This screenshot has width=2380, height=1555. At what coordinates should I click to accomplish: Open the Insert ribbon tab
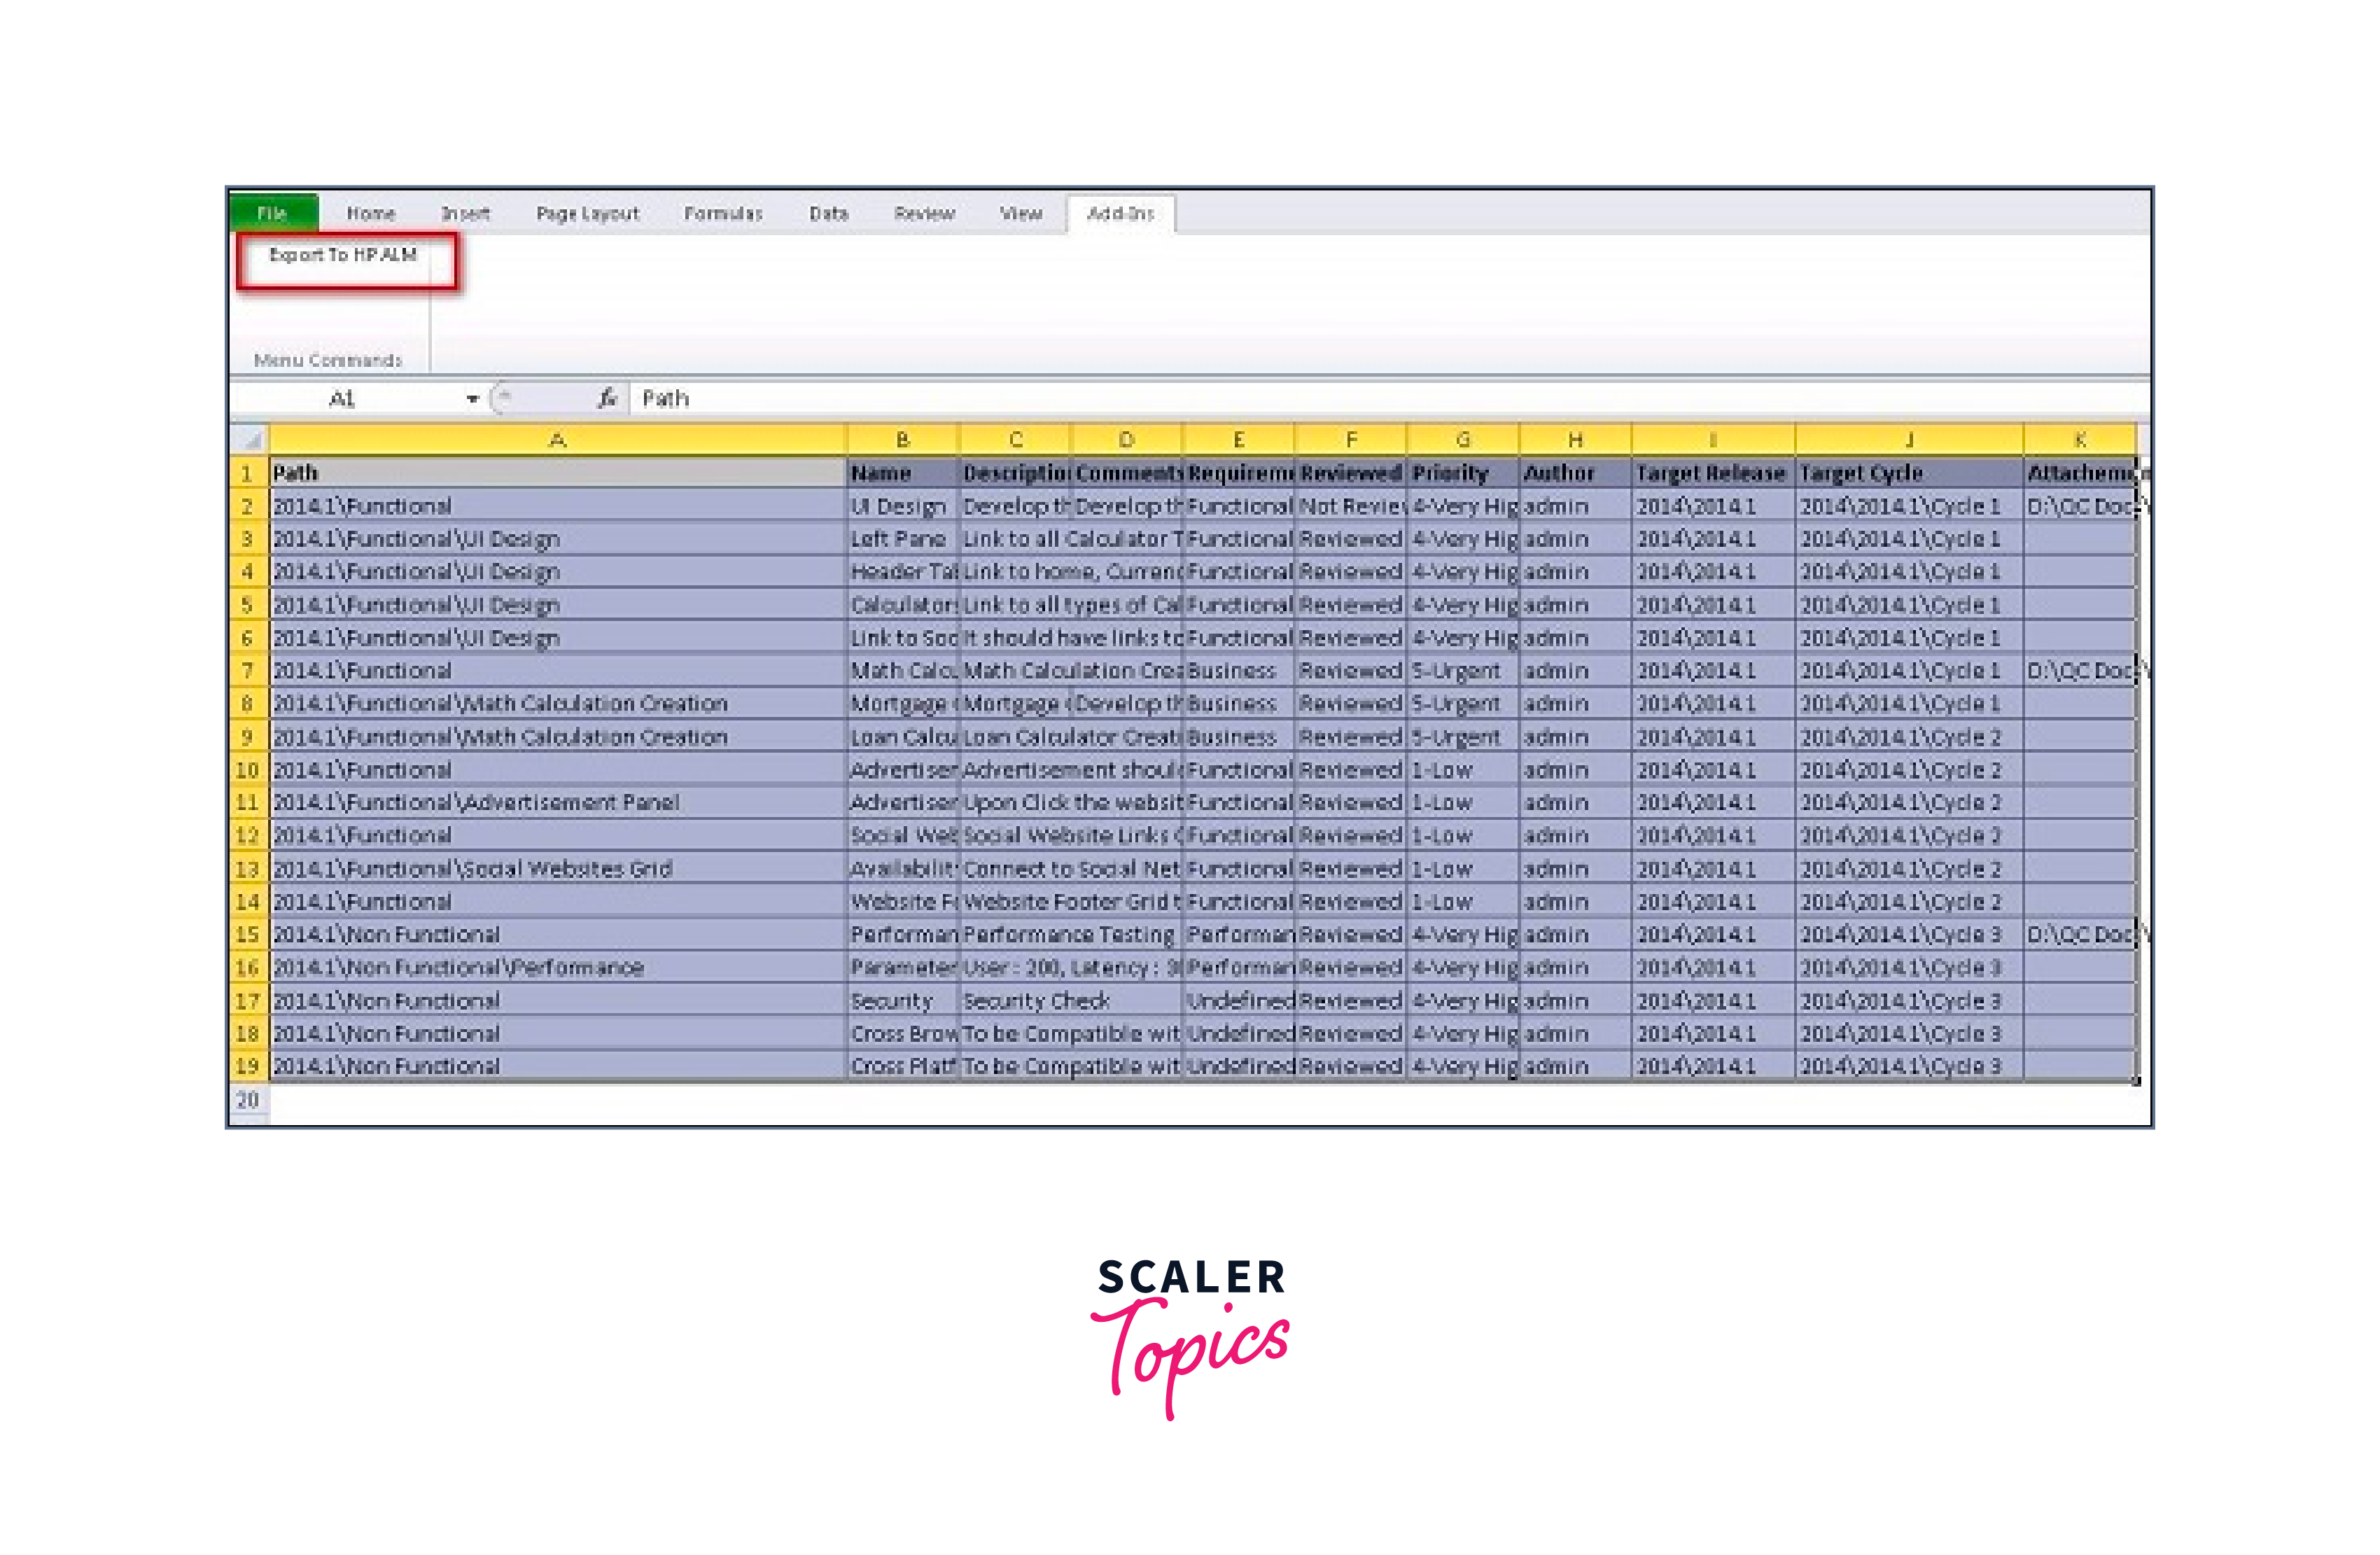[465, 213]
